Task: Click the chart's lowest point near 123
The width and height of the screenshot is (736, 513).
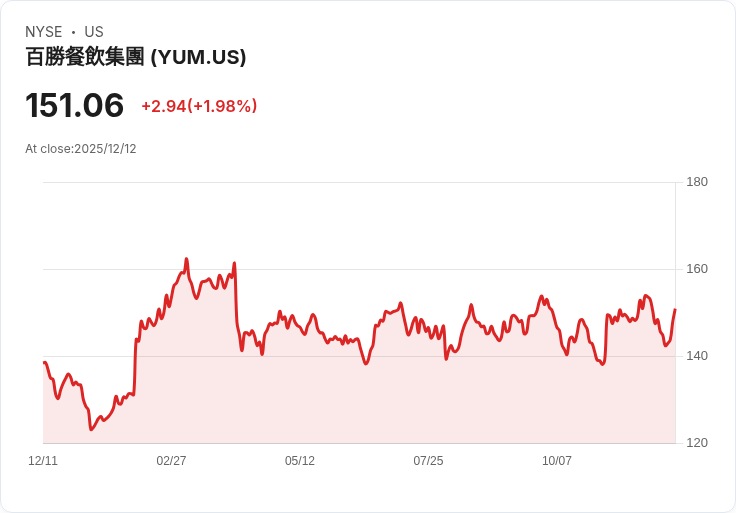Action: click(91, 429)
